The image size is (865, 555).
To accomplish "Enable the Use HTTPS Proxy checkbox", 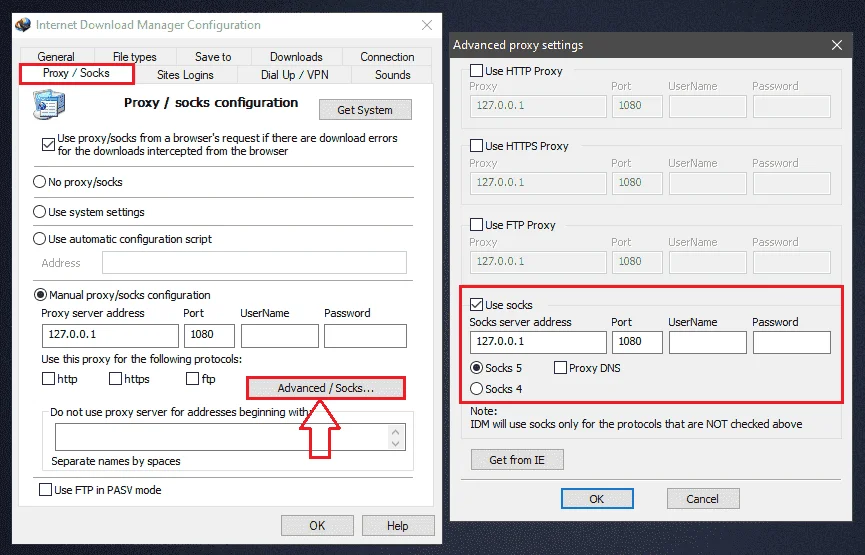I will 476,146.
